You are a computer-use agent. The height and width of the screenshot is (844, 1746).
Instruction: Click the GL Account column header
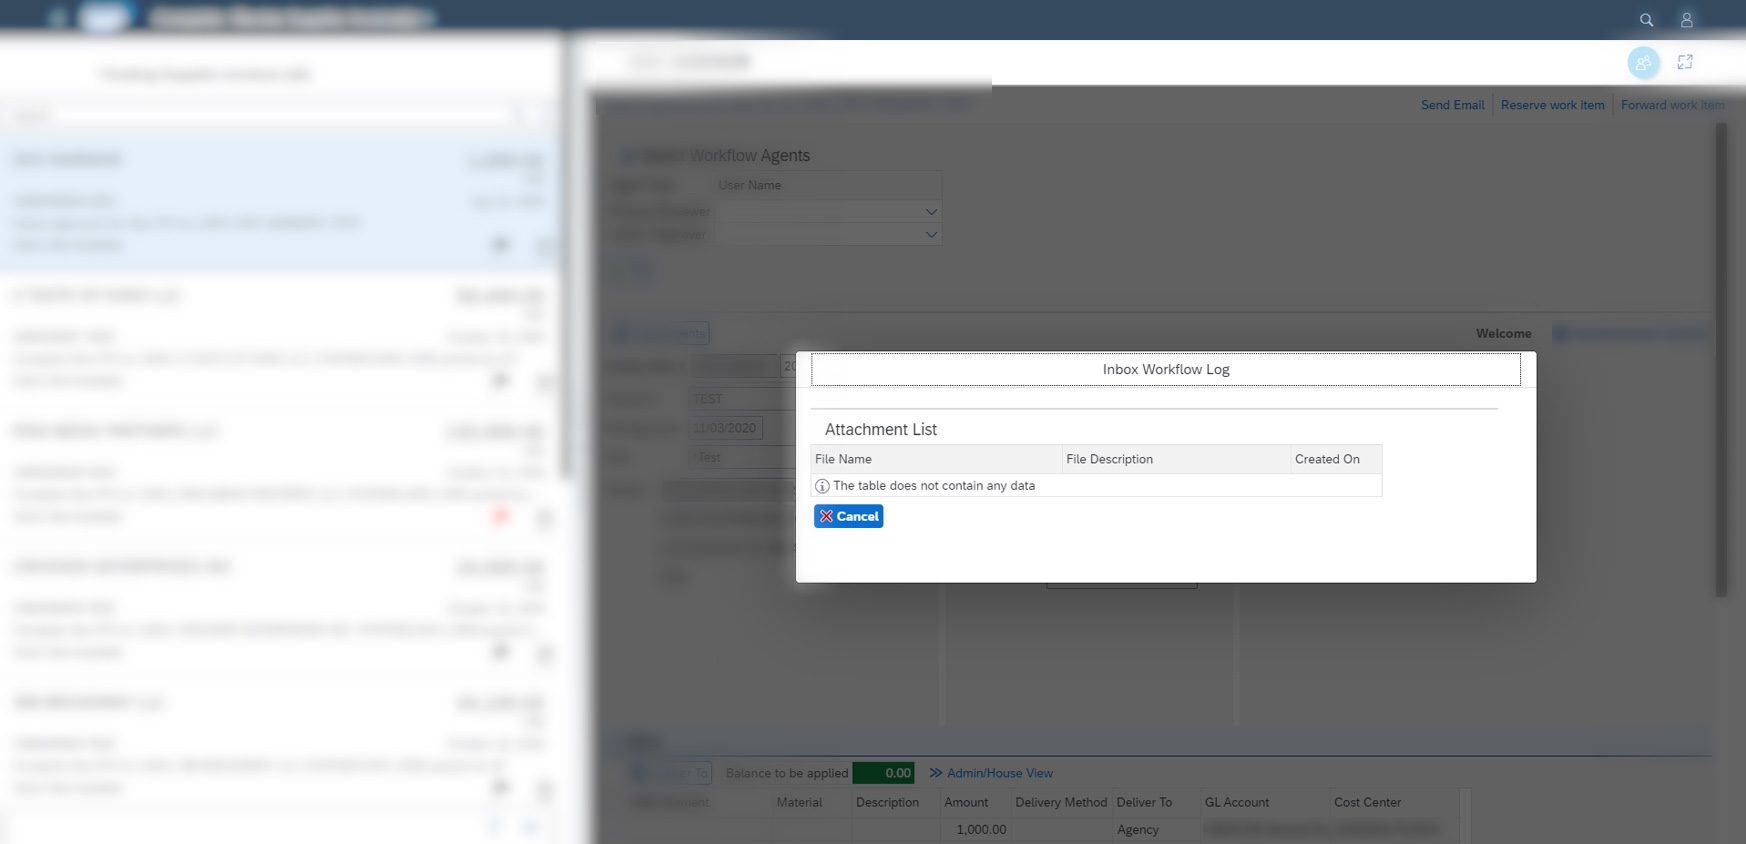(1265, 802)
